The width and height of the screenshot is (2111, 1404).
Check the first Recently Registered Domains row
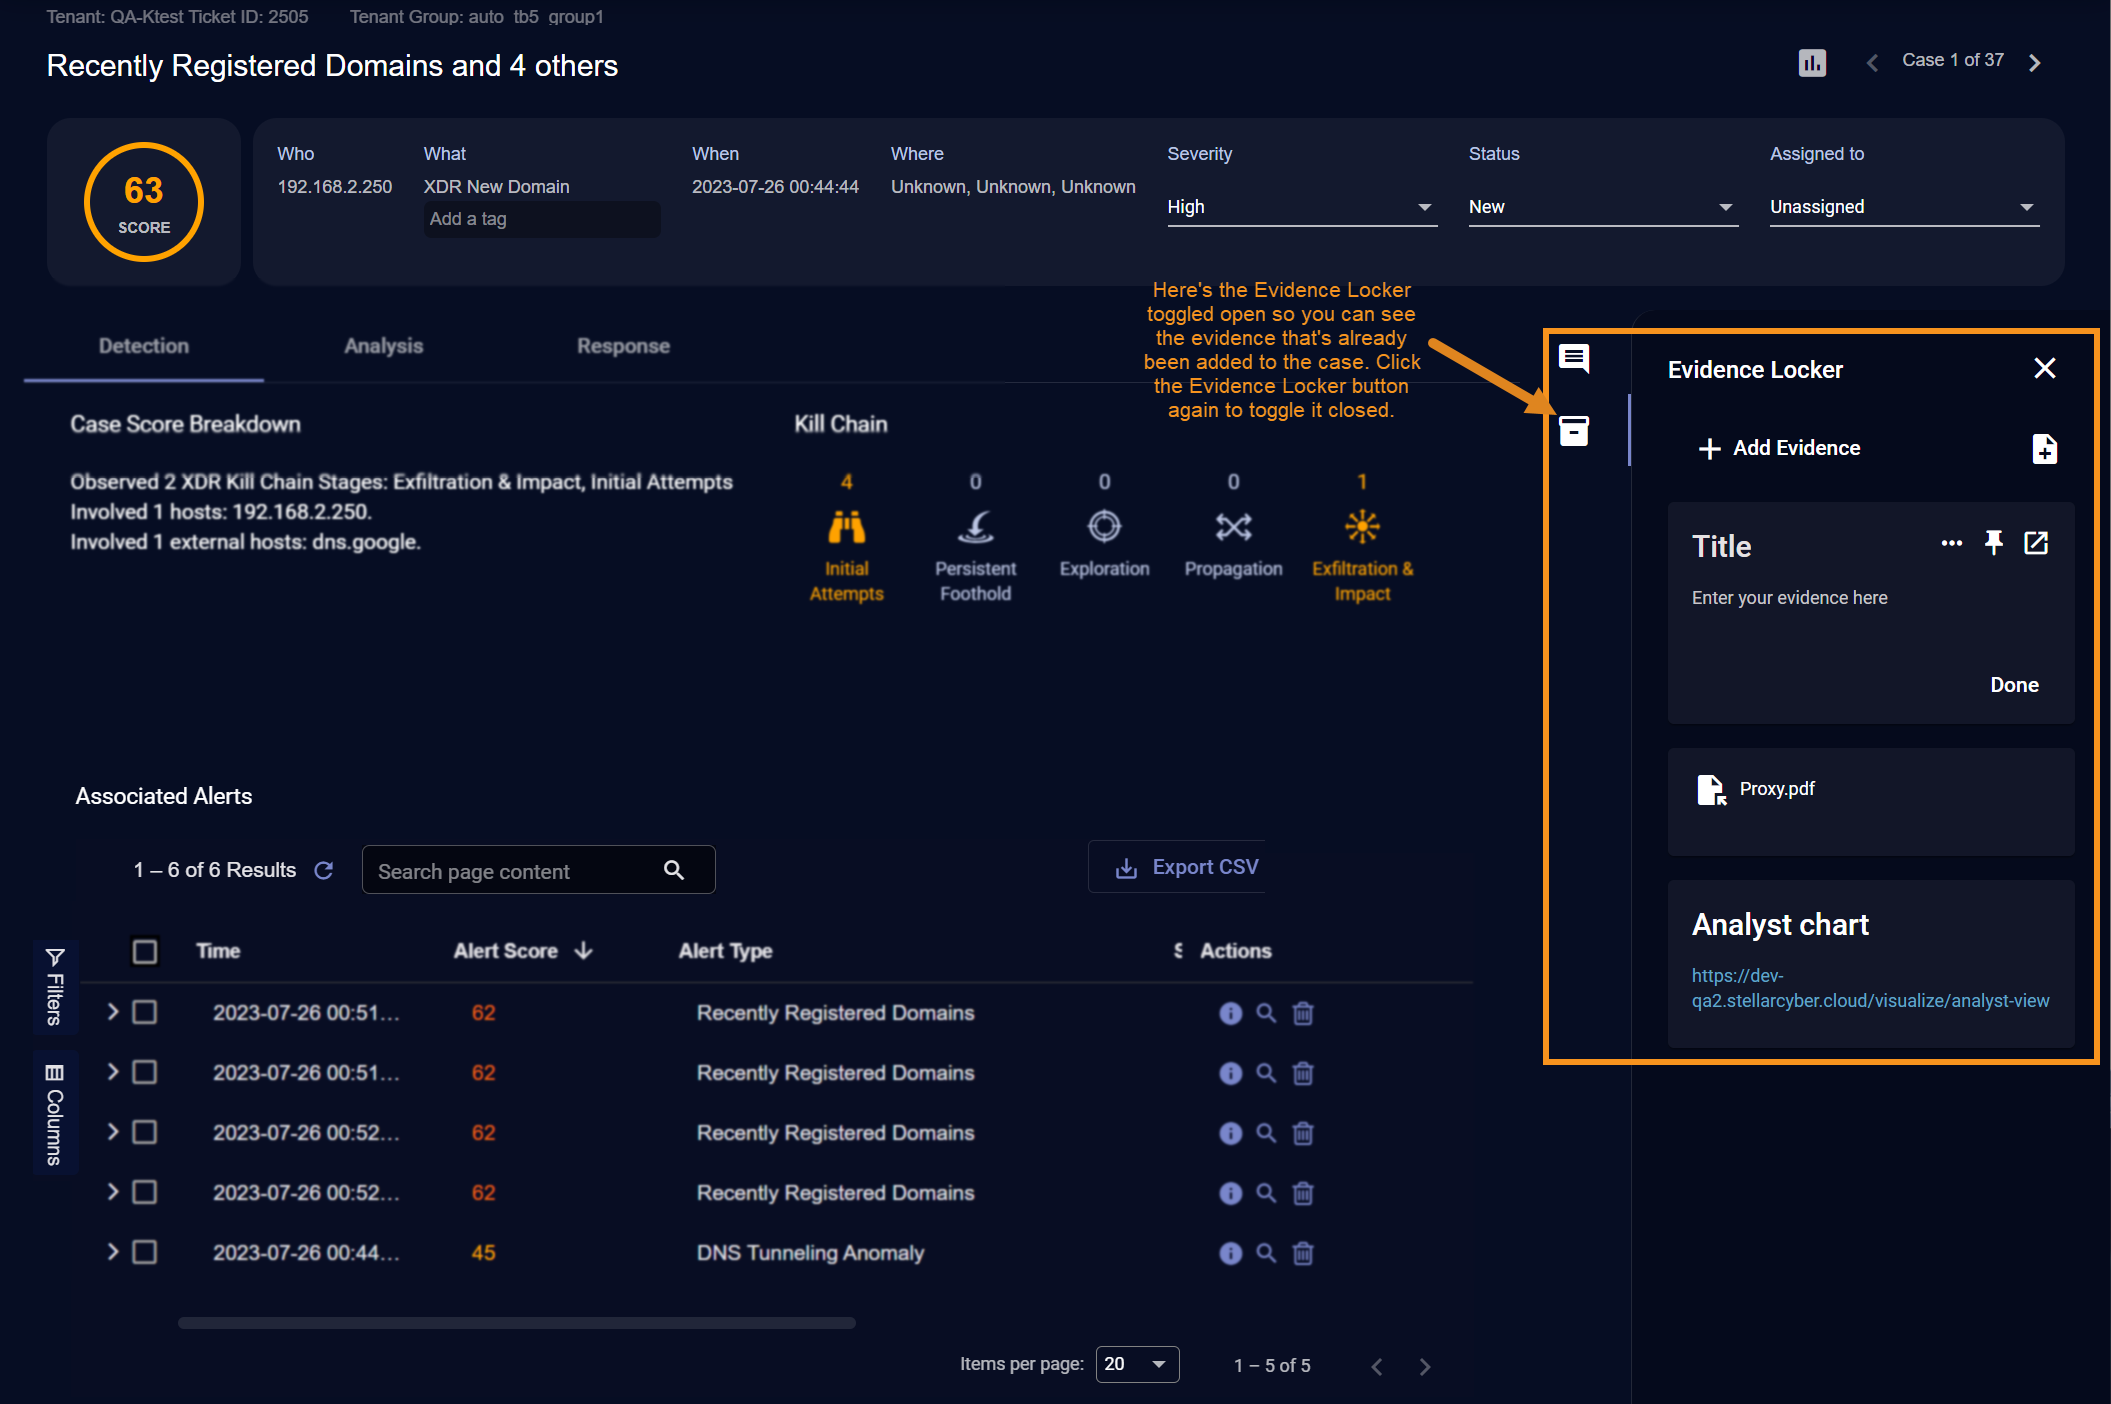[145, 1012]
